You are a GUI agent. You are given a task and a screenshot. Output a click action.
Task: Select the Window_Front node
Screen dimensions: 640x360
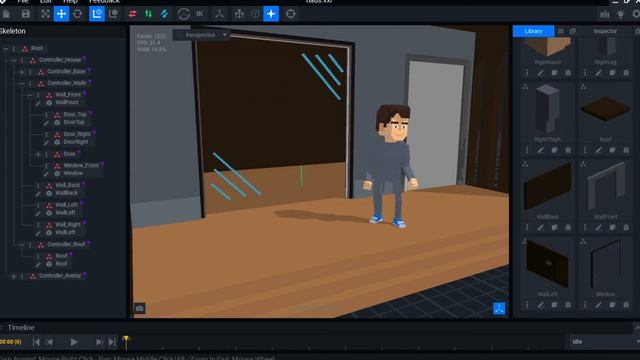pos(81,165)
